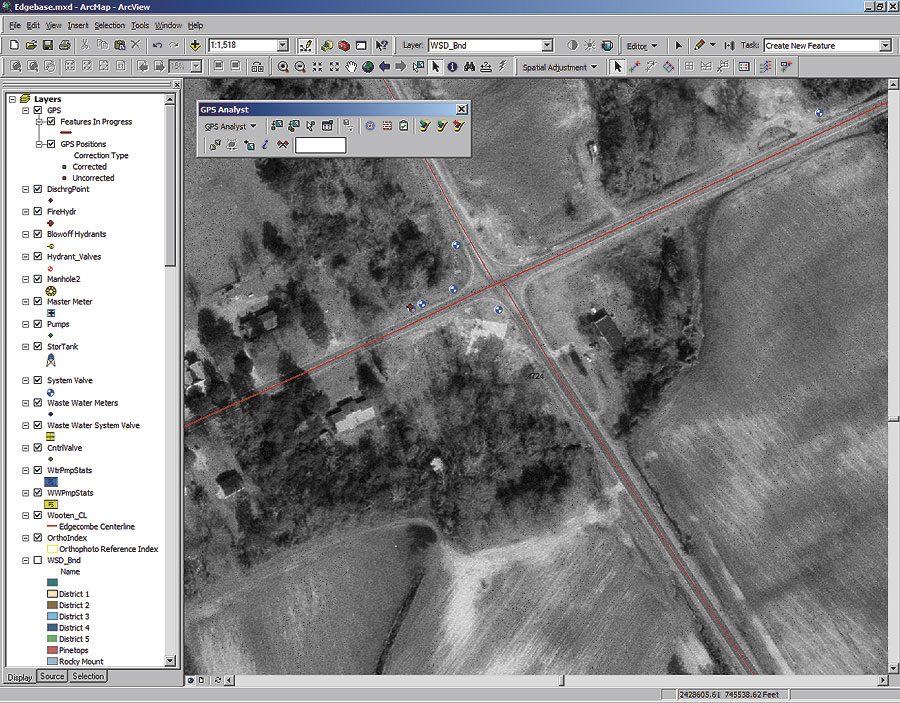This screenshot has height=703, width=900.
Task: Open the Editor toolbar icon
Action: (306, 45)
